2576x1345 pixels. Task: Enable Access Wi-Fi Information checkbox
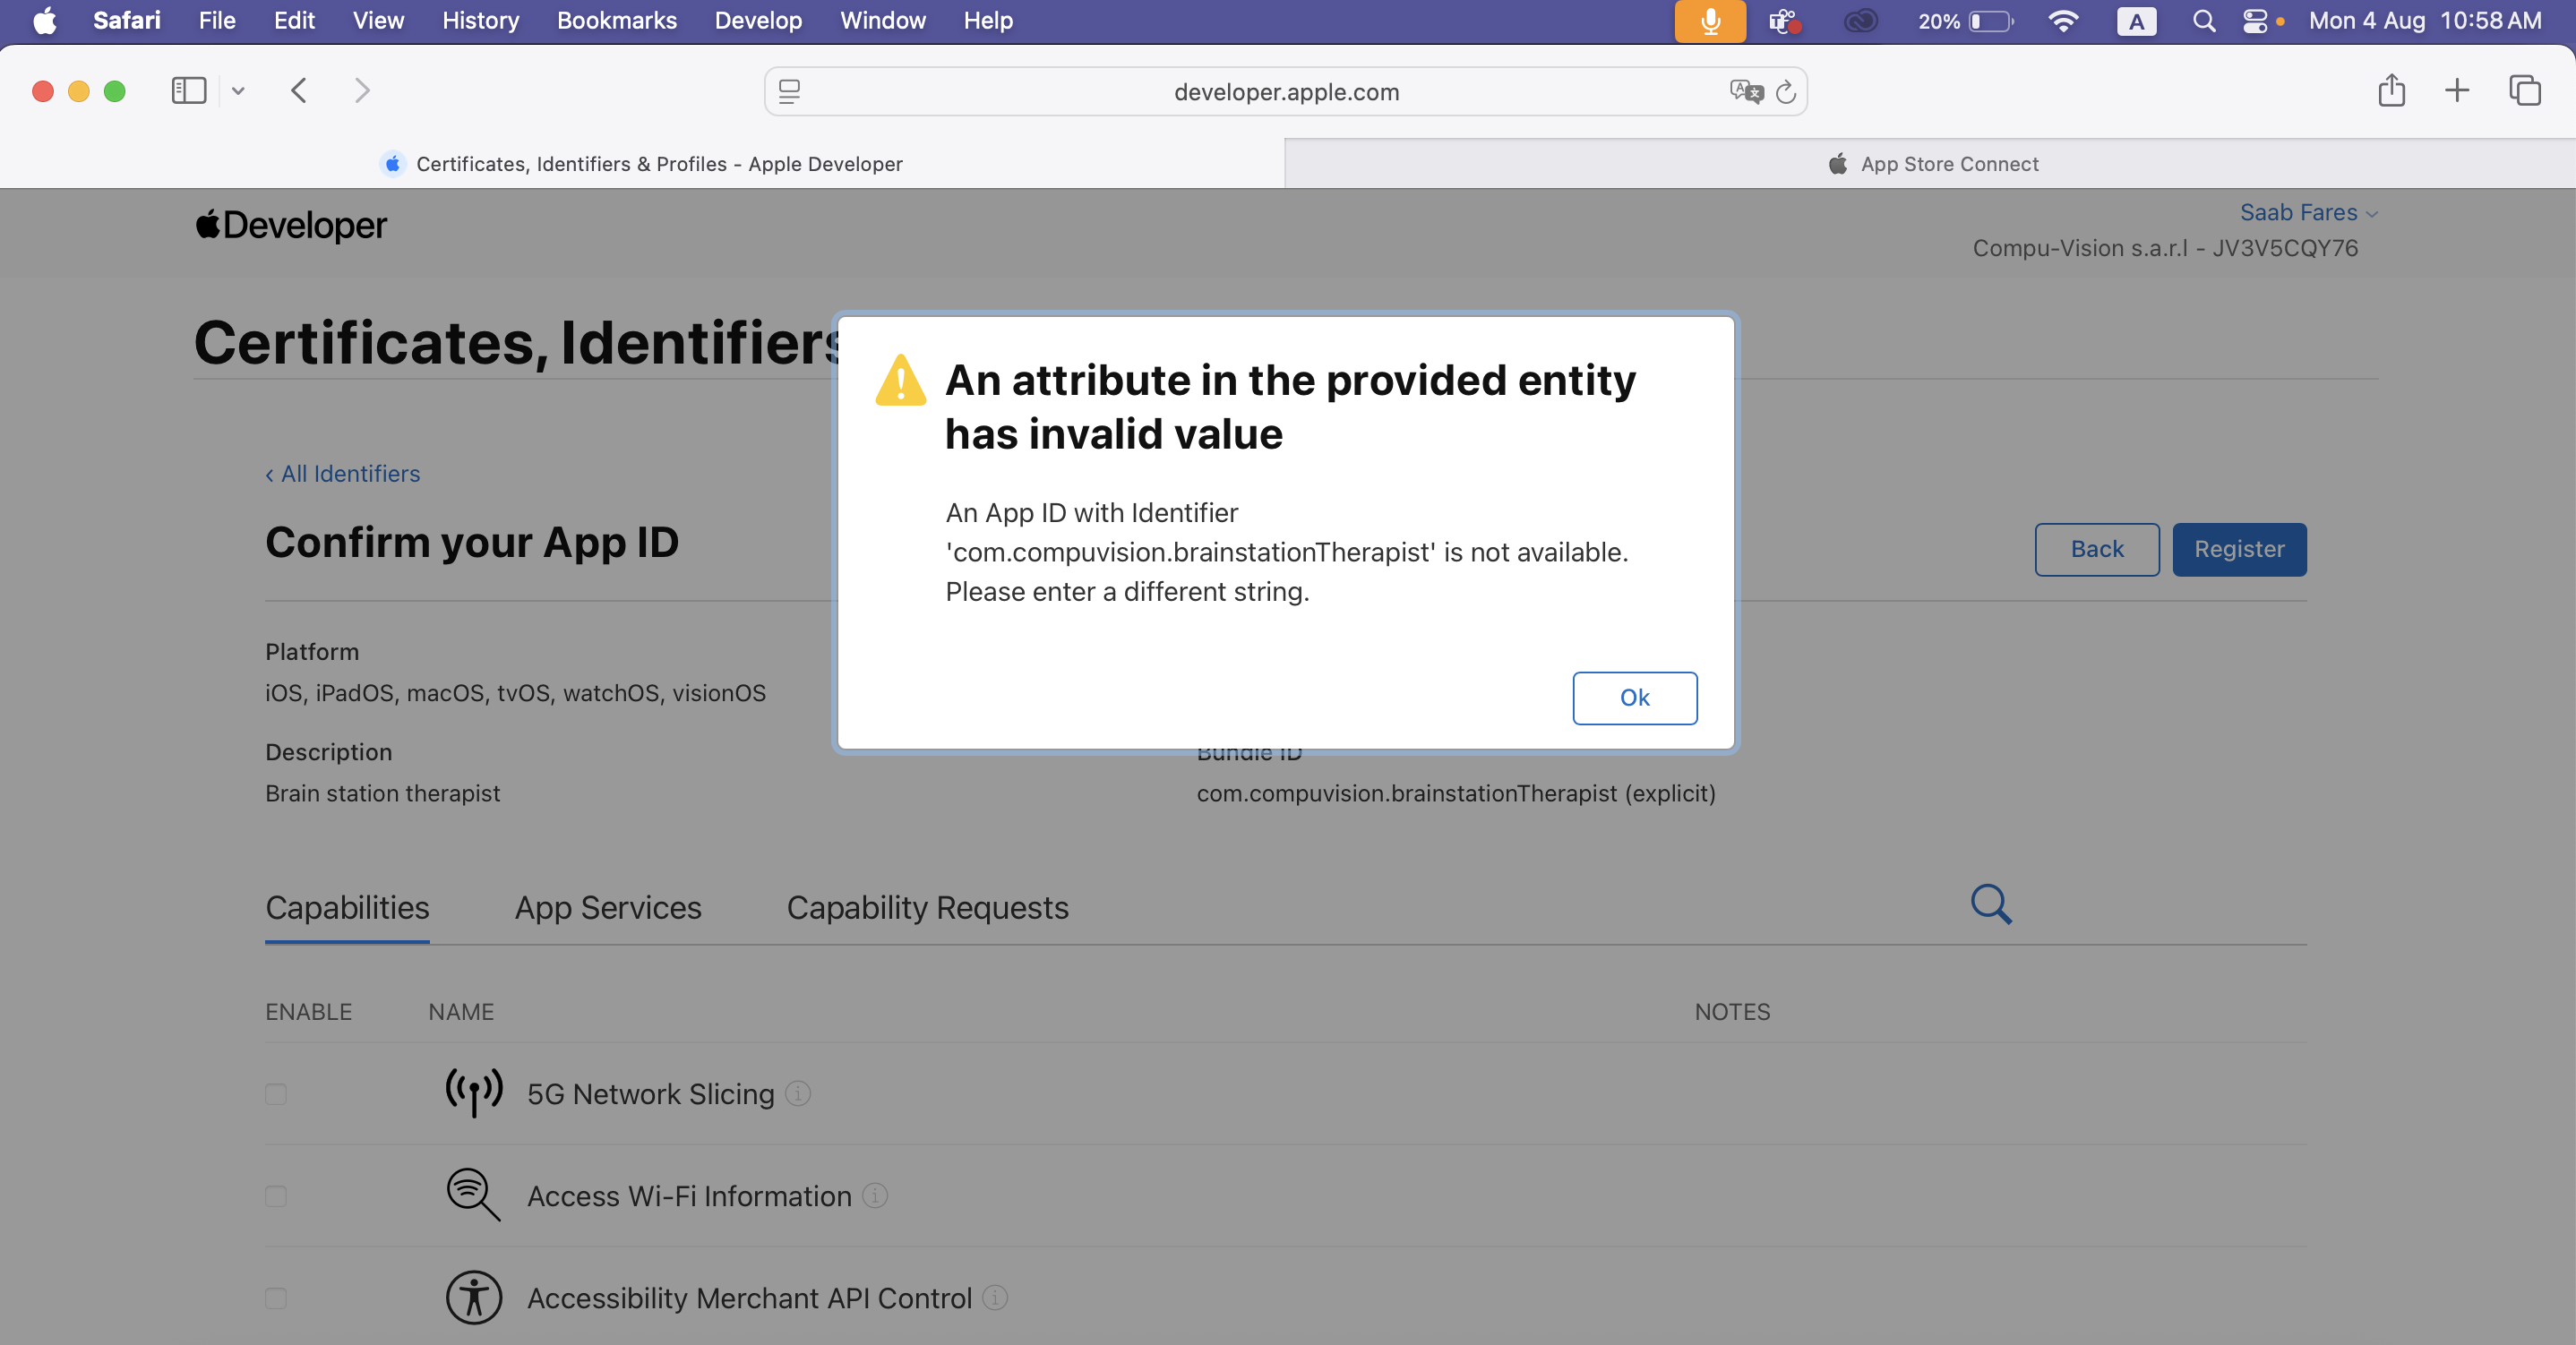point(276,1196)
